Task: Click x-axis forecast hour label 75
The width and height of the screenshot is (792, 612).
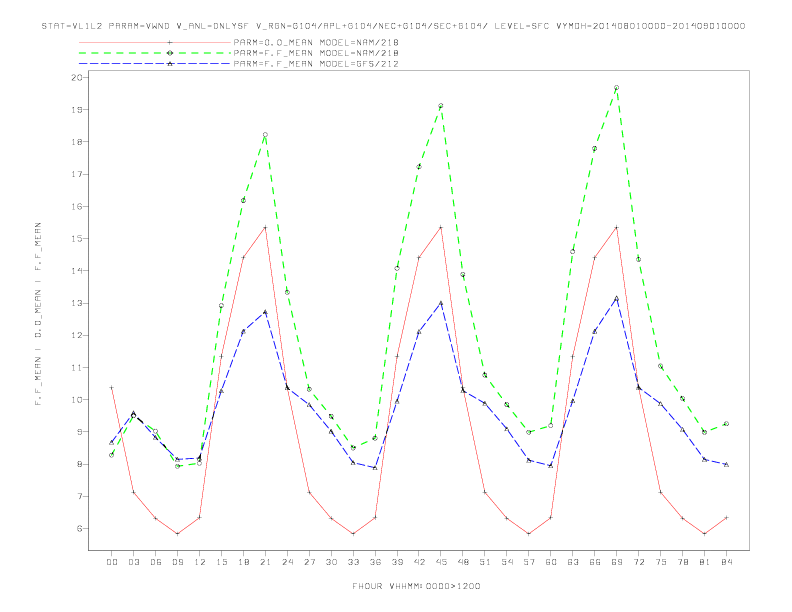Action: [661, 562]
